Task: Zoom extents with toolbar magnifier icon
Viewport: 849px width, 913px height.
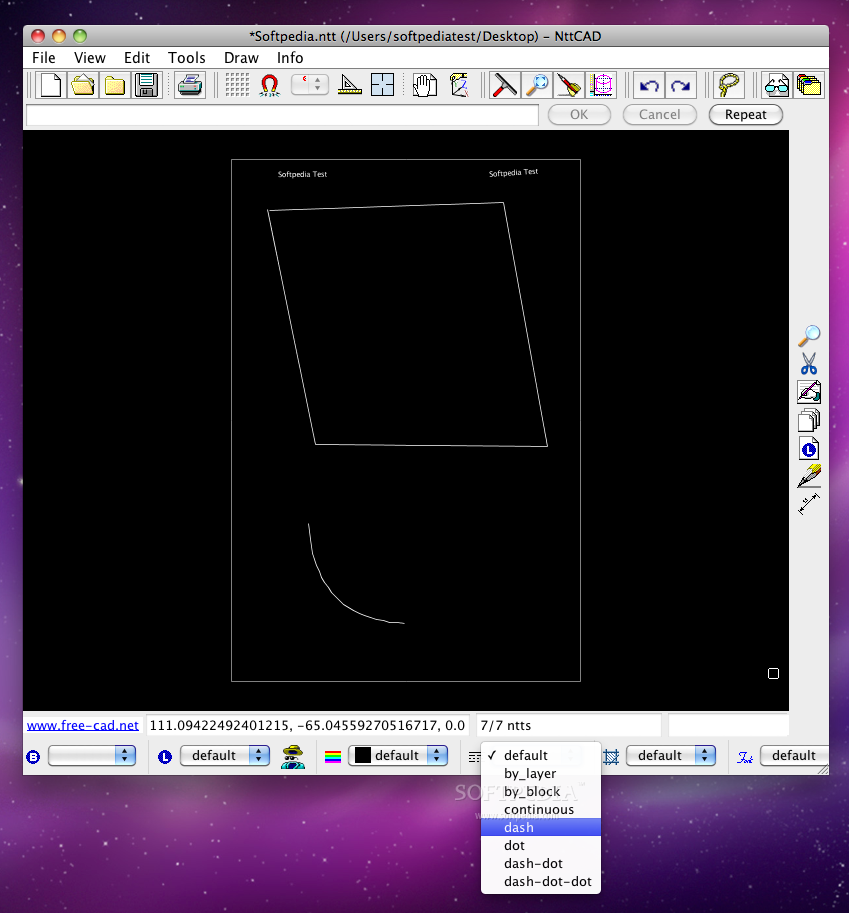Action: pos(536,86)
